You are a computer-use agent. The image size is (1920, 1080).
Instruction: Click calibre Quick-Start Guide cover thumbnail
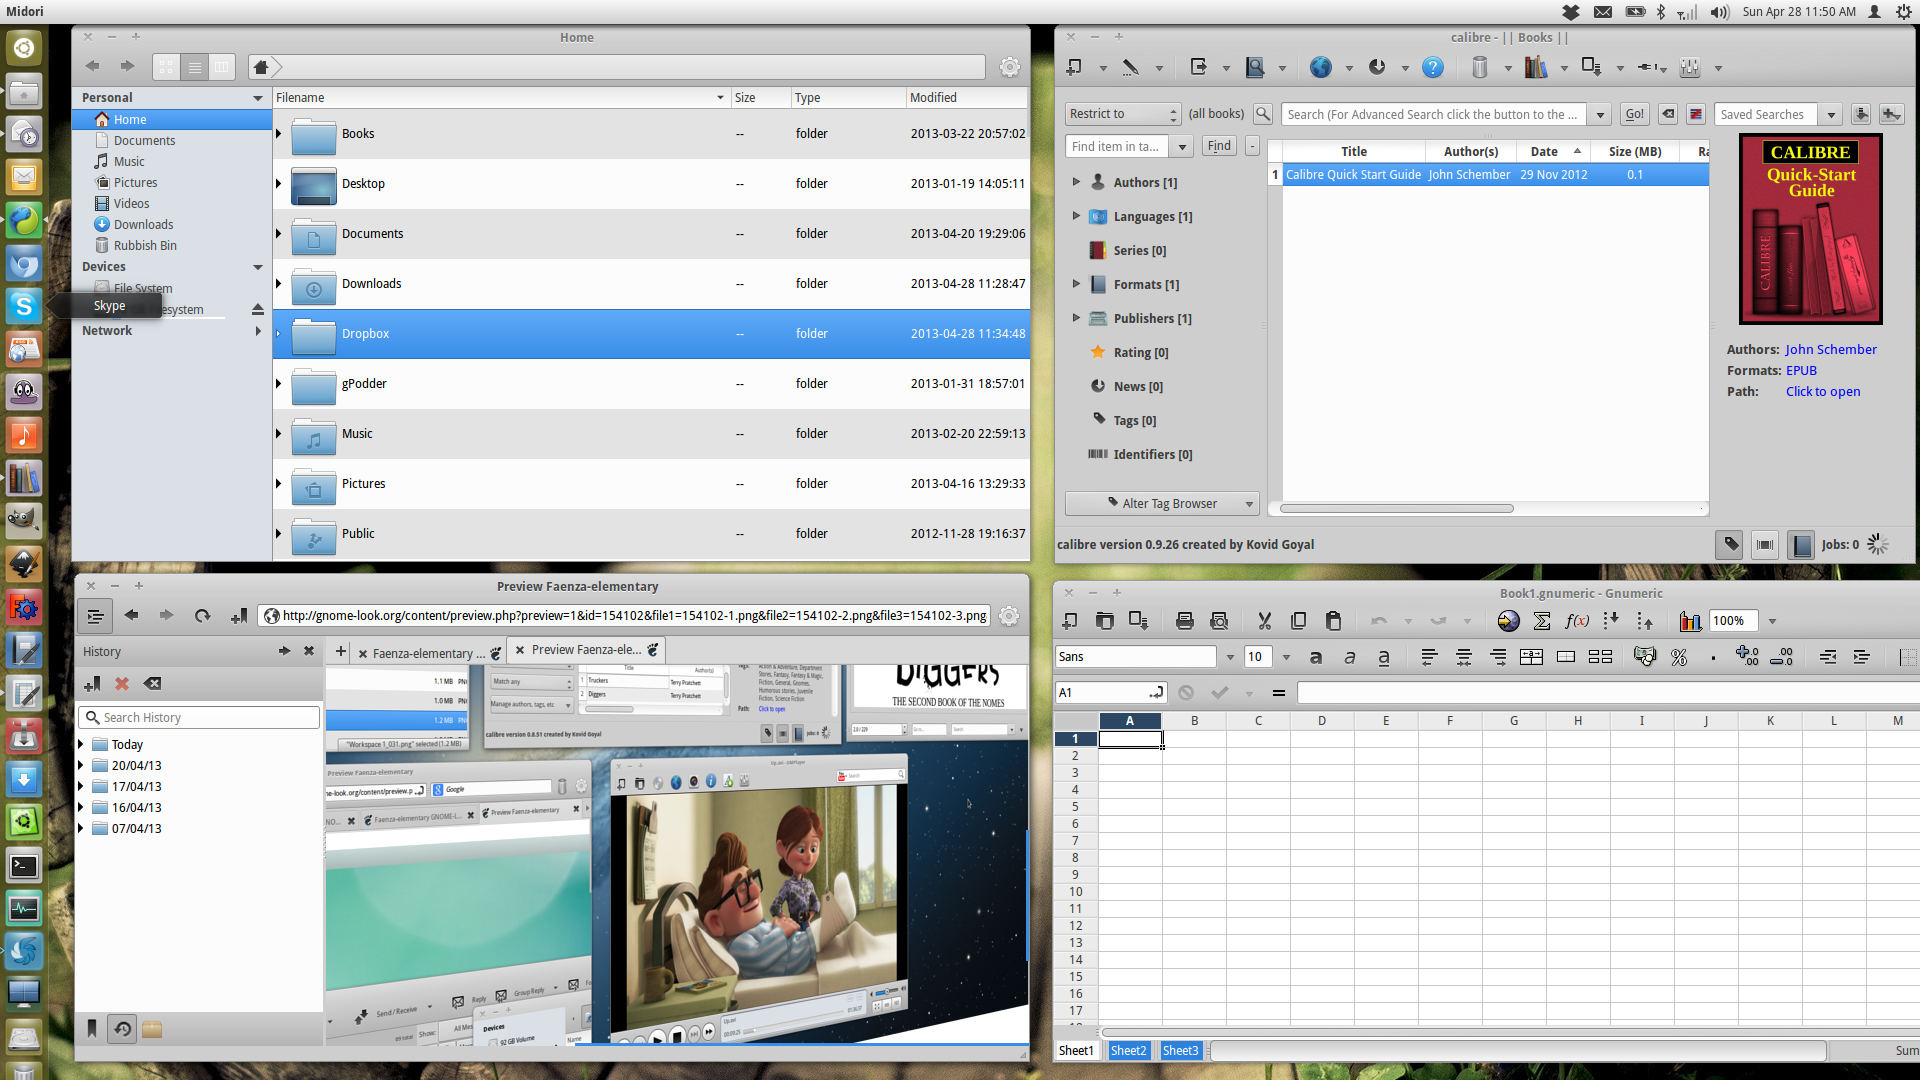pos(1810,229)
